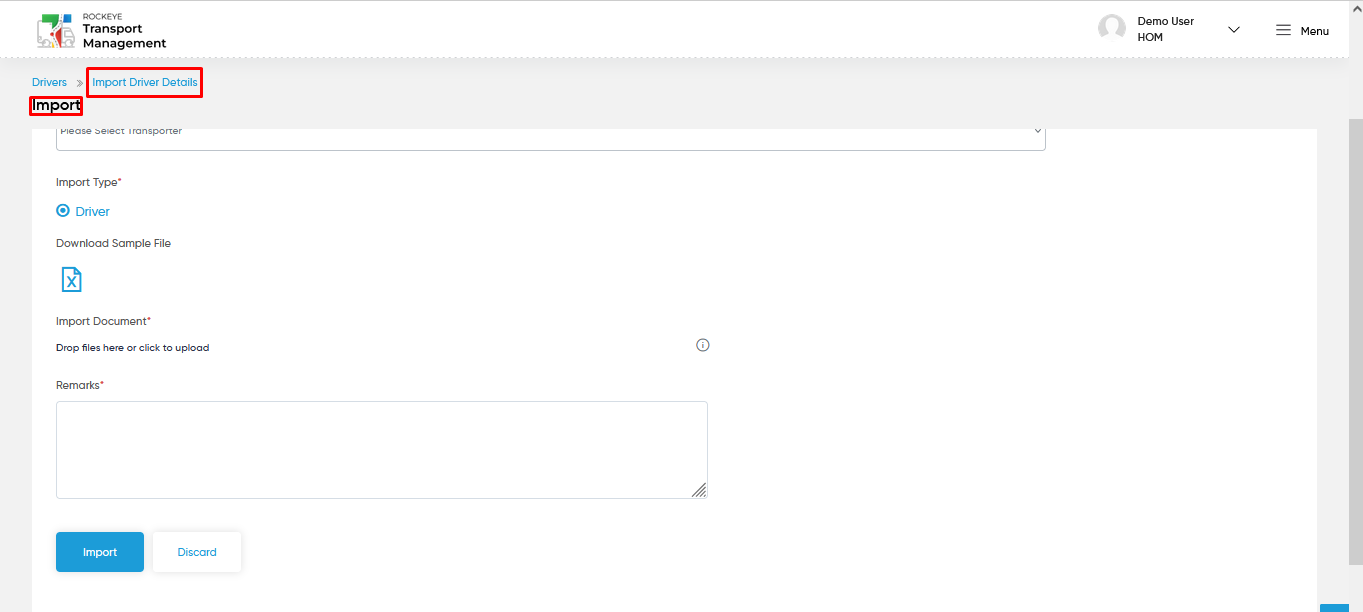
Task: Click the transporter dropdown arrow
Action: 1037,131
